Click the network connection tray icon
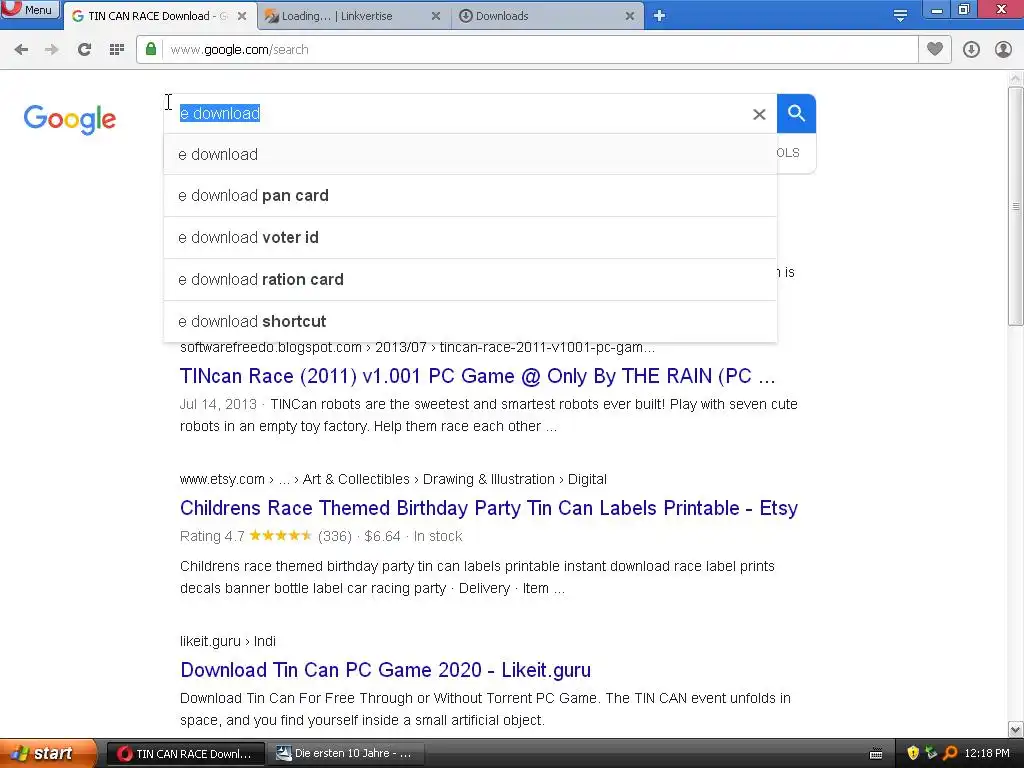 (931, 754)
